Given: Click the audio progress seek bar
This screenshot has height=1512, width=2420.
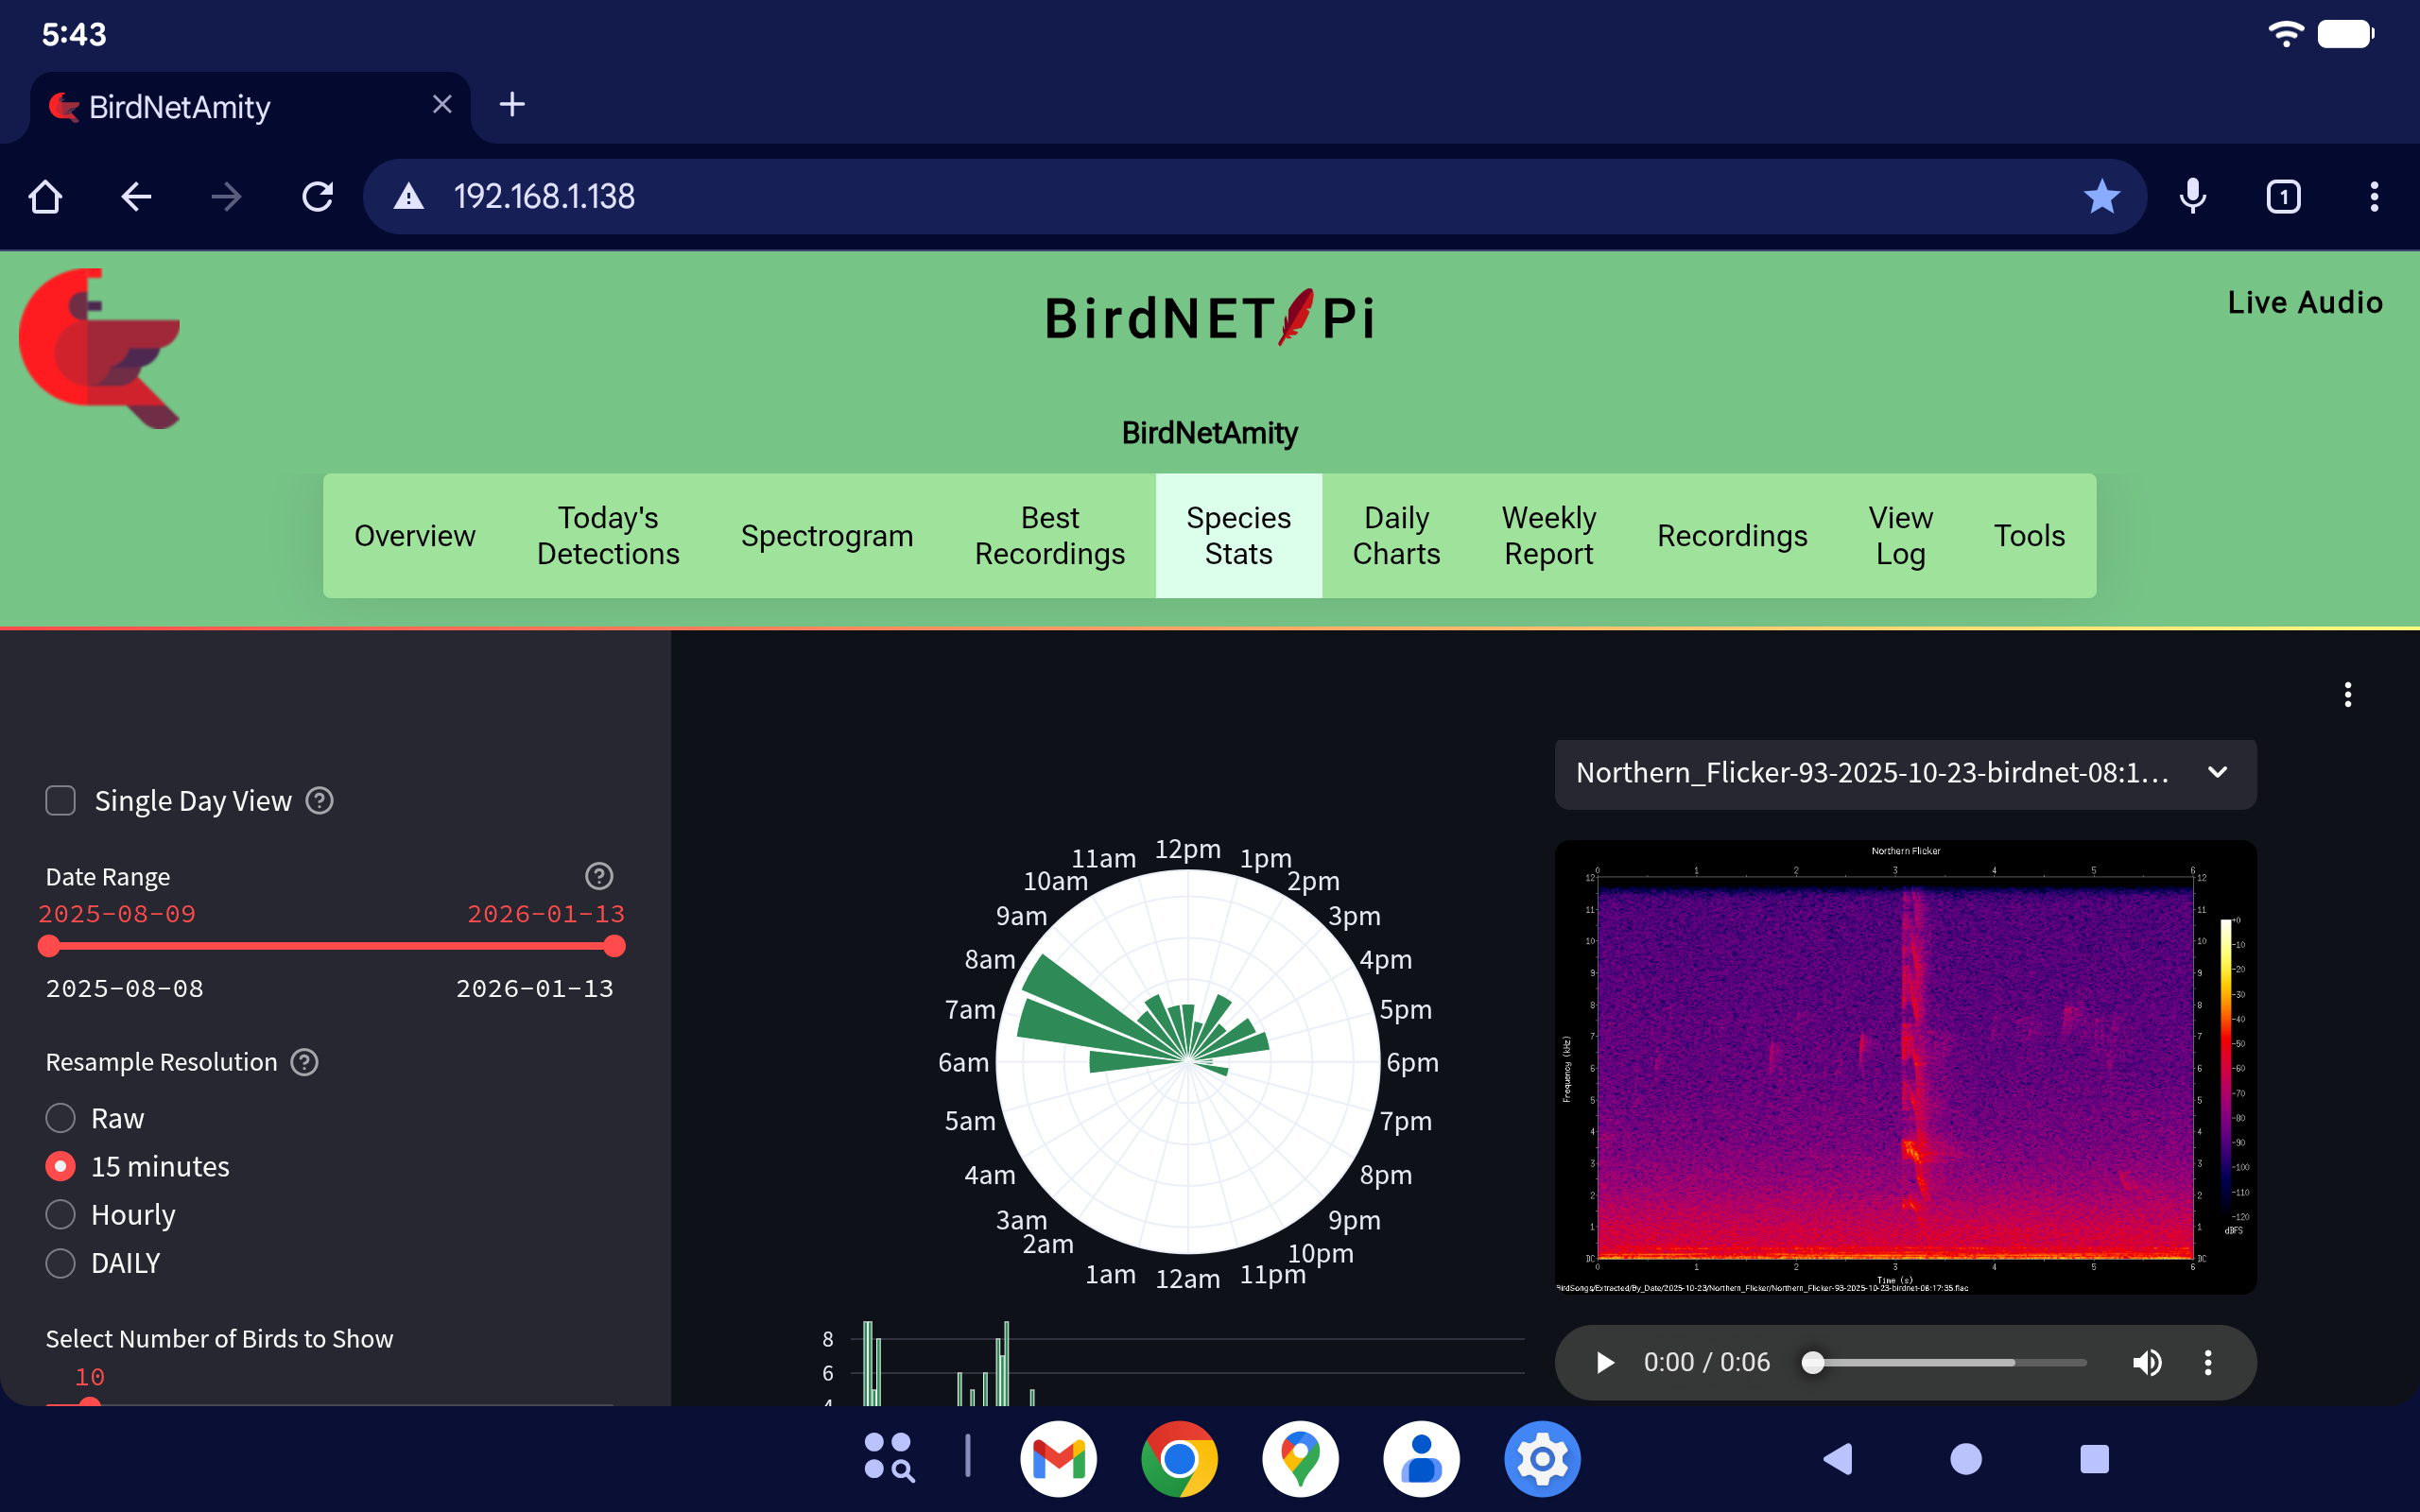Looking at the screenshot, I should (1948, 1362).
